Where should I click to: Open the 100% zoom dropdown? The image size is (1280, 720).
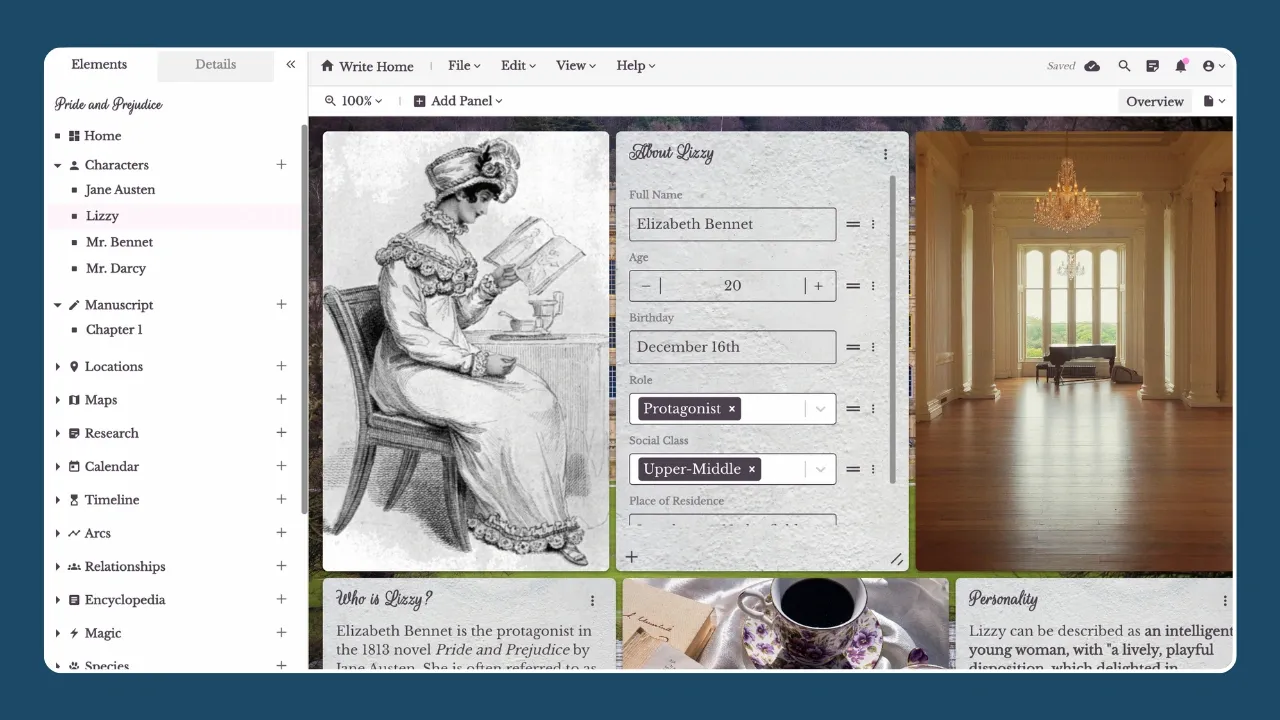(353, 101)
